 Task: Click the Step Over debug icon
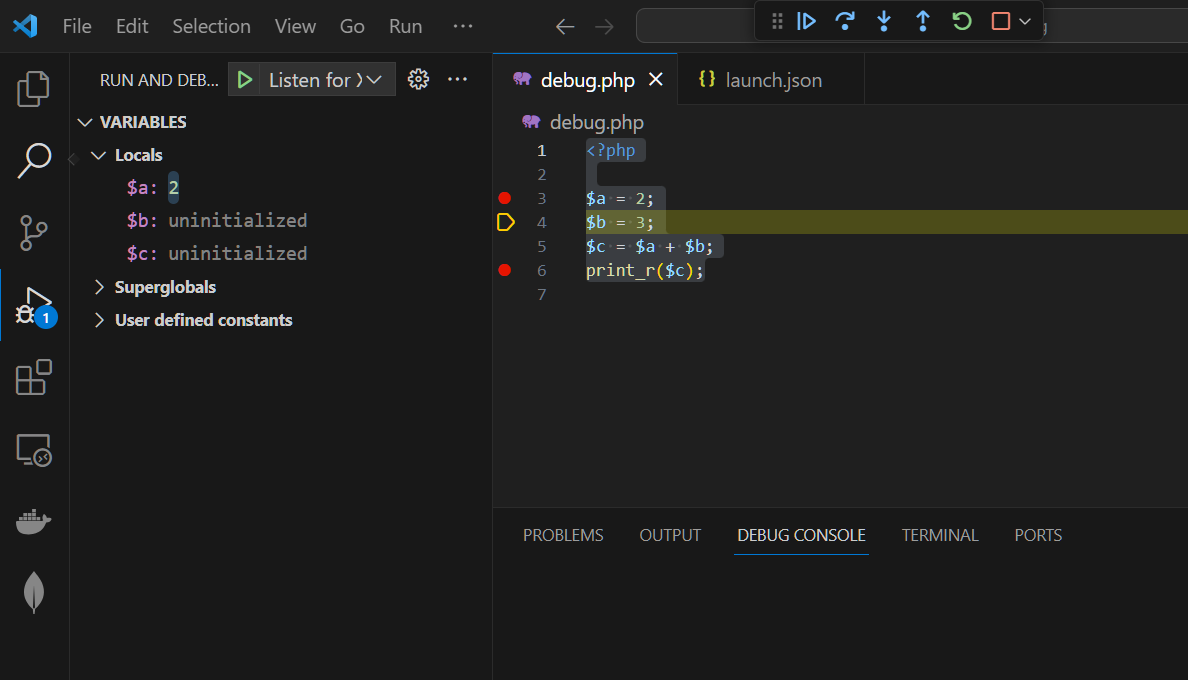click(x=845, y=21)
